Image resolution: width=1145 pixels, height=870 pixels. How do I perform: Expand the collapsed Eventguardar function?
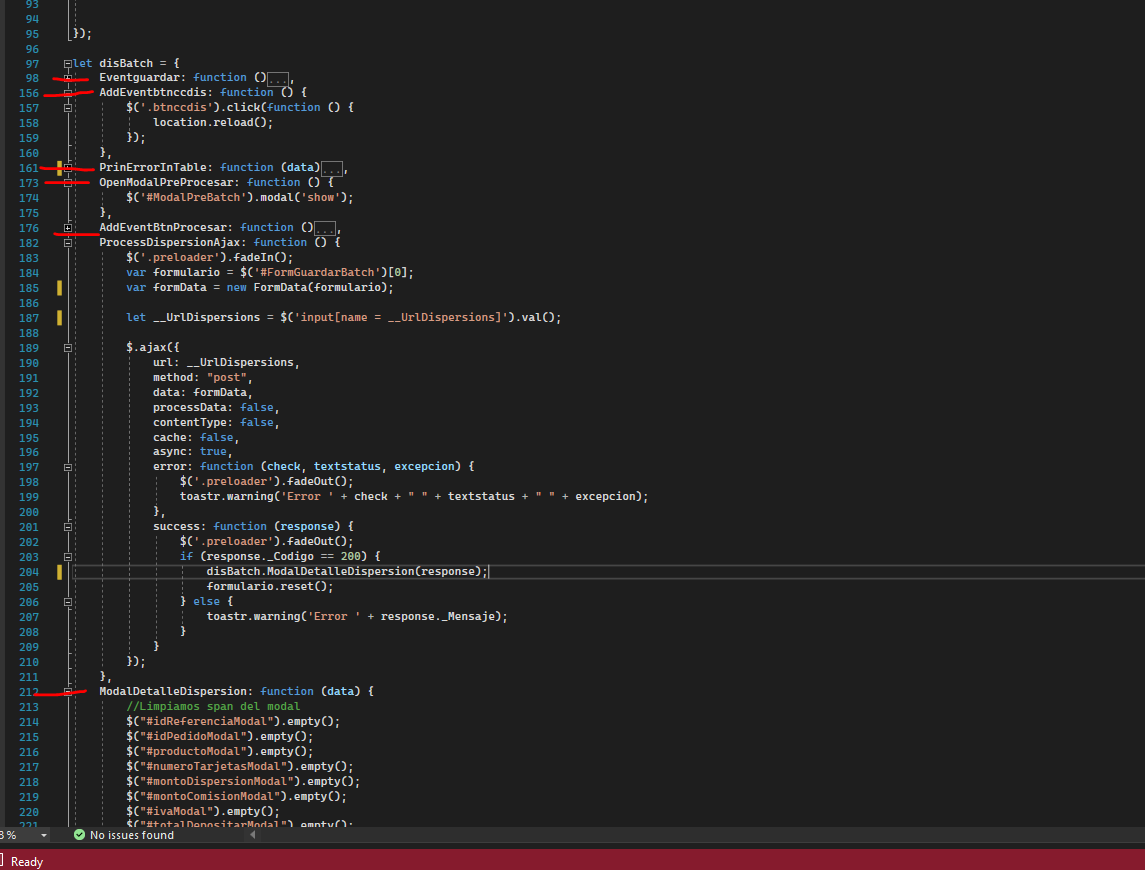tap(68, 78)
